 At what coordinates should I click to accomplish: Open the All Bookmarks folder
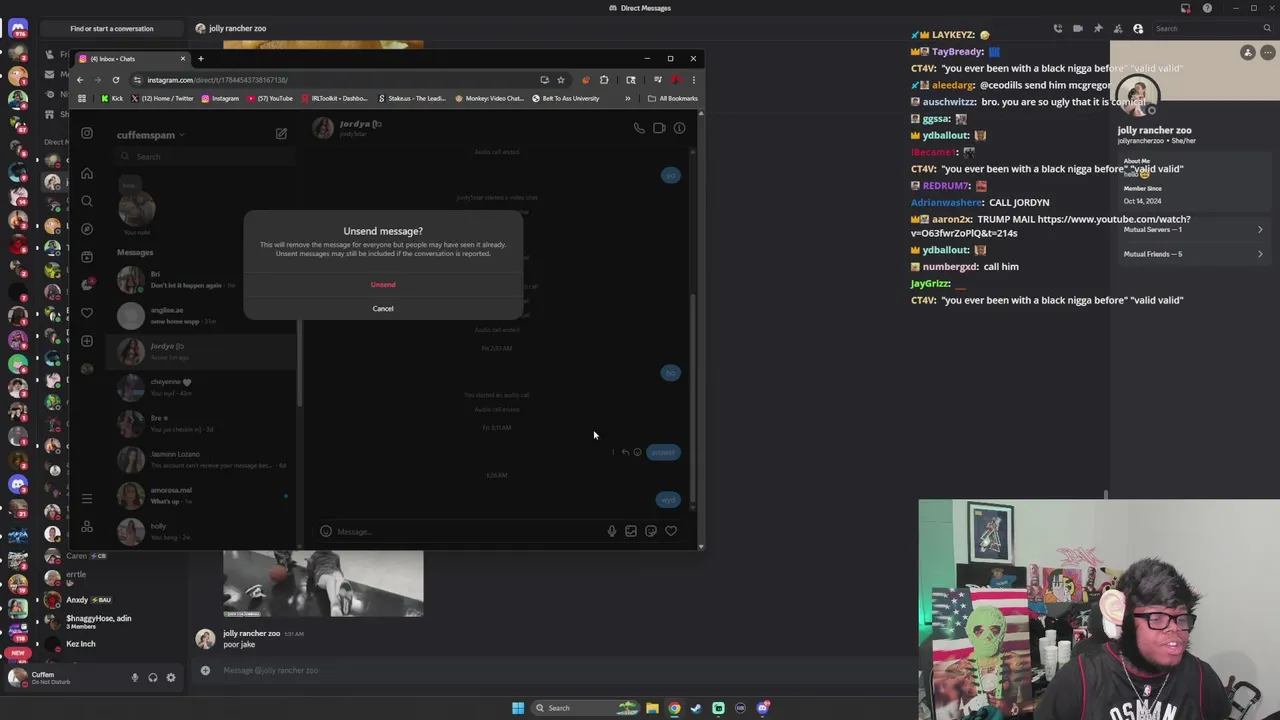673,99
